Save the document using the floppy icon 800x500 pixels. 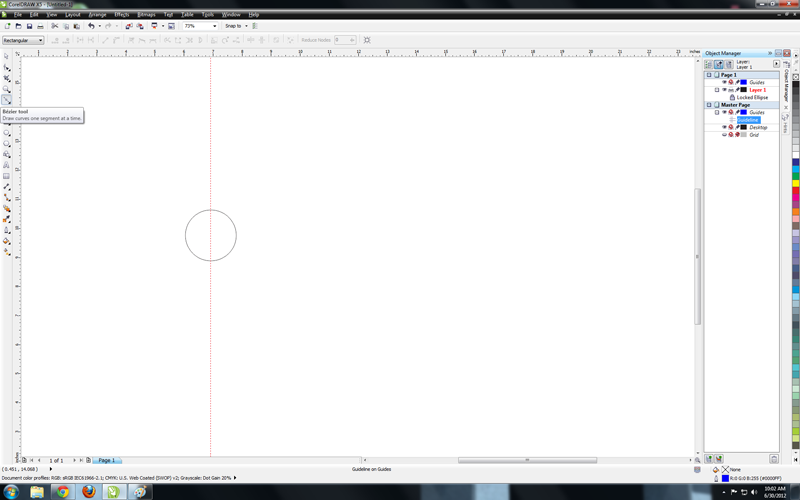29,26
